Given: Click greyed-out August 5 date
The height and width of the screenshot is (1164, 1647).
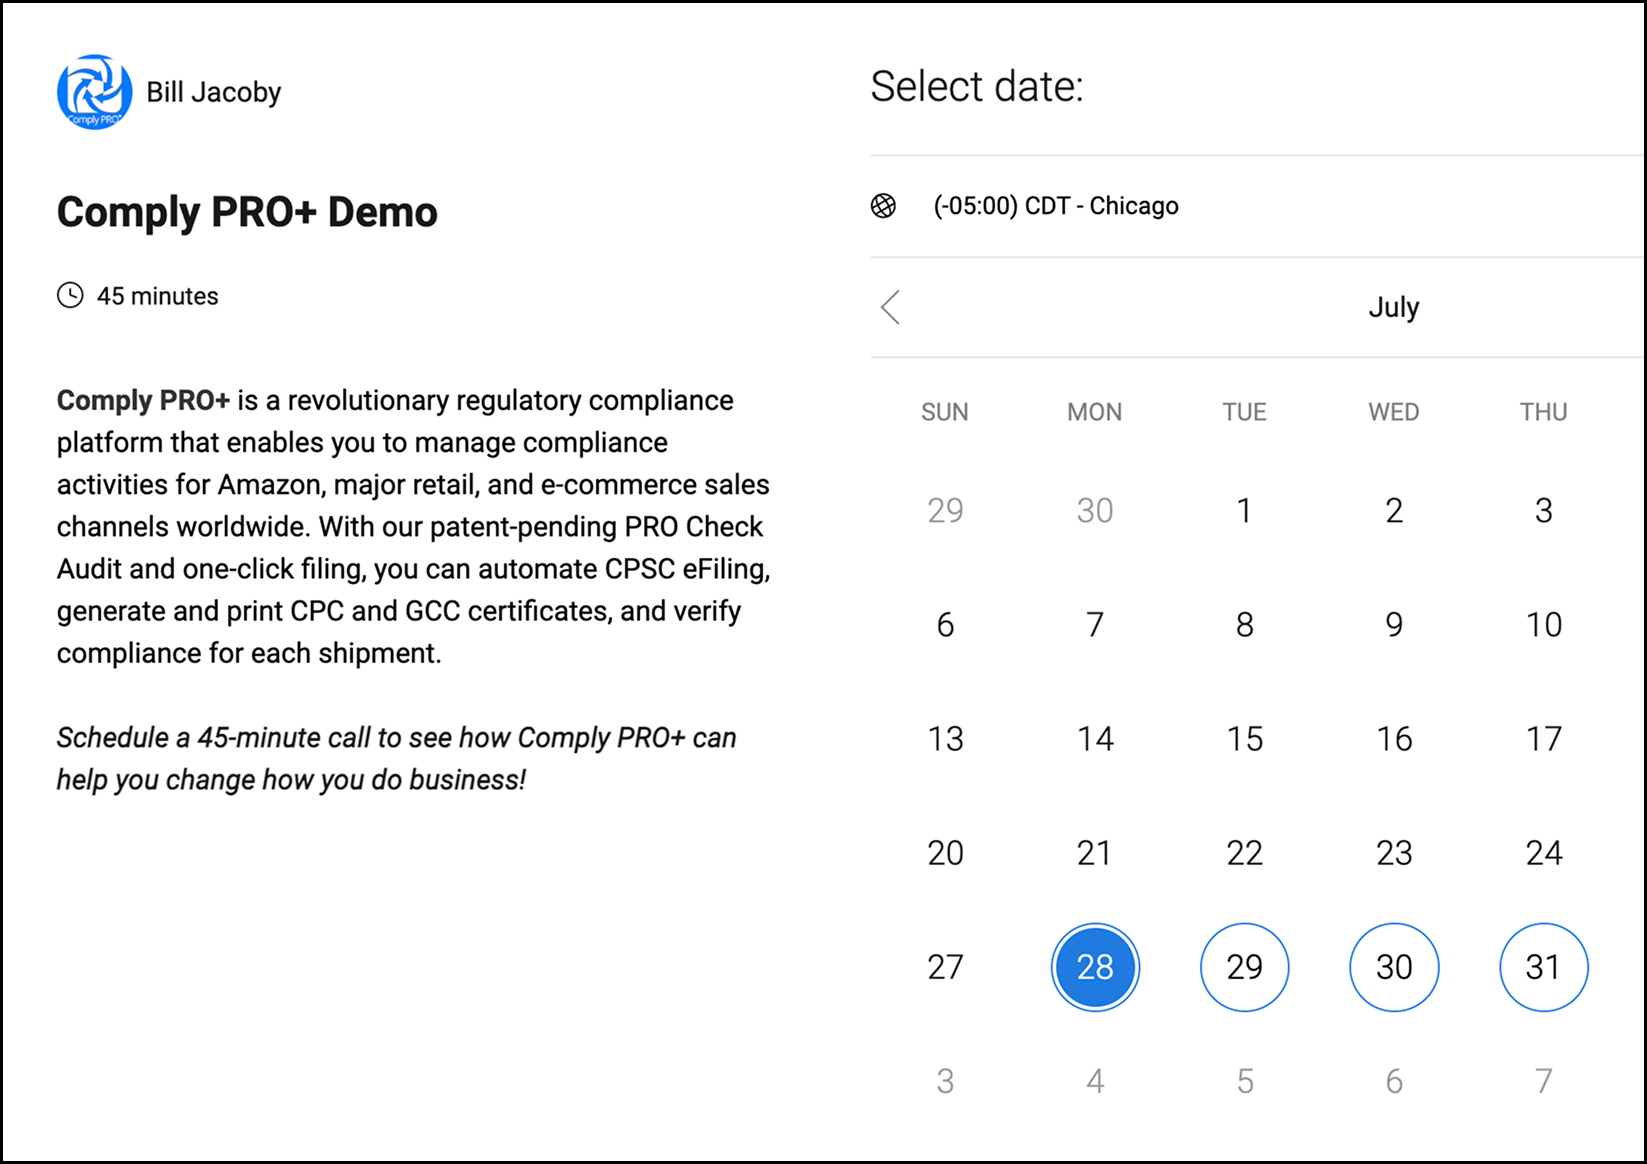Looking at the screenshot, I should [1244, 1081].
